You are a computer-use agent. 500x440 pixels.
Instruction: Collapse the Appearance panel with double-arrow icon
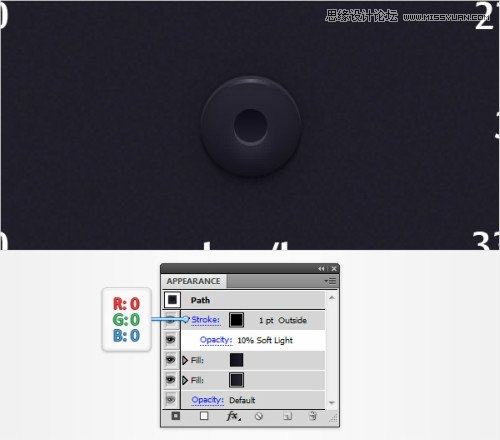pyautogui.click(x=321, y=269)
